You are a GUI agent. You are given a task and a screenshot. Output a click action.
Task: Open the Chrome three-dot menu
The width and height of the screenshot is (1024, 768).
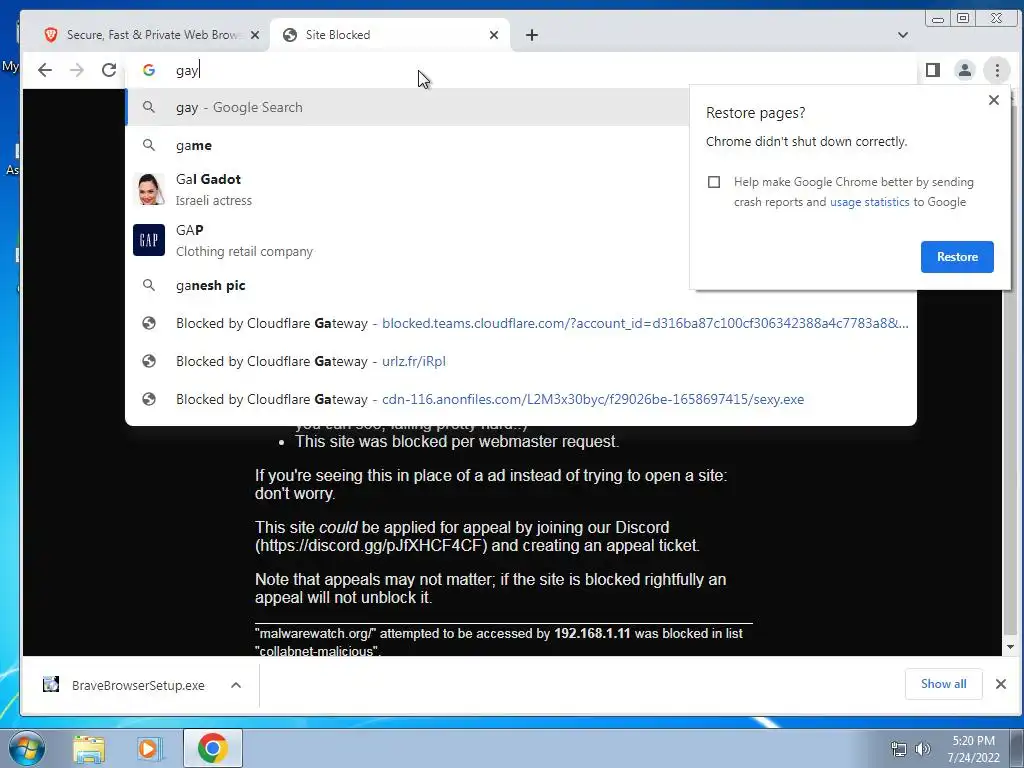(997, 70)
